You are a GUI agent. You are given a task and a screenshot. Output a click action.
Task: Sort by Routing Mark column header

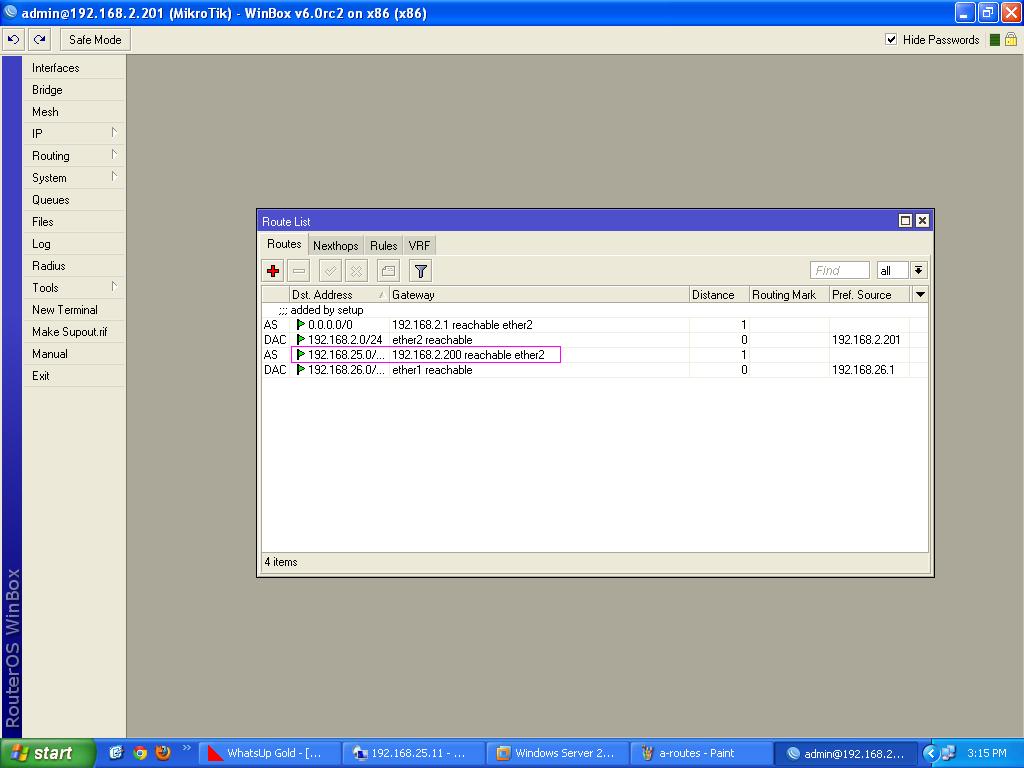coord(789,295)
